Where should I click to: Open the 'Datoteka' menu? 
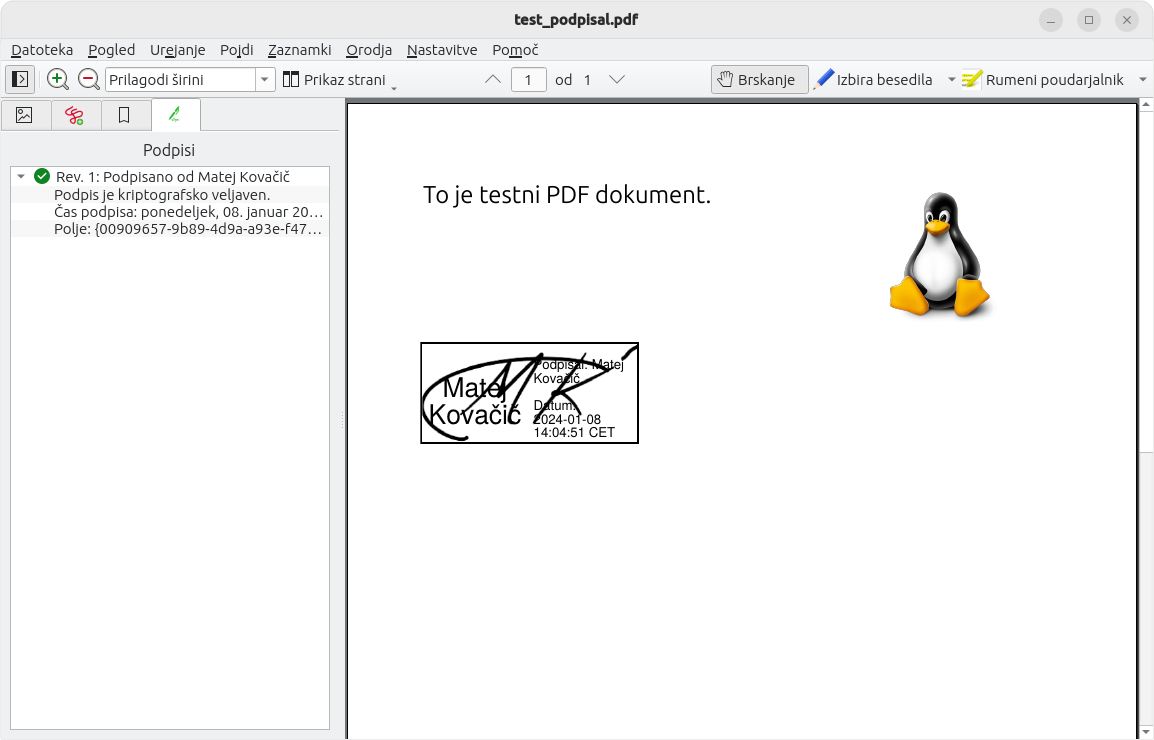tap(42, 50)
